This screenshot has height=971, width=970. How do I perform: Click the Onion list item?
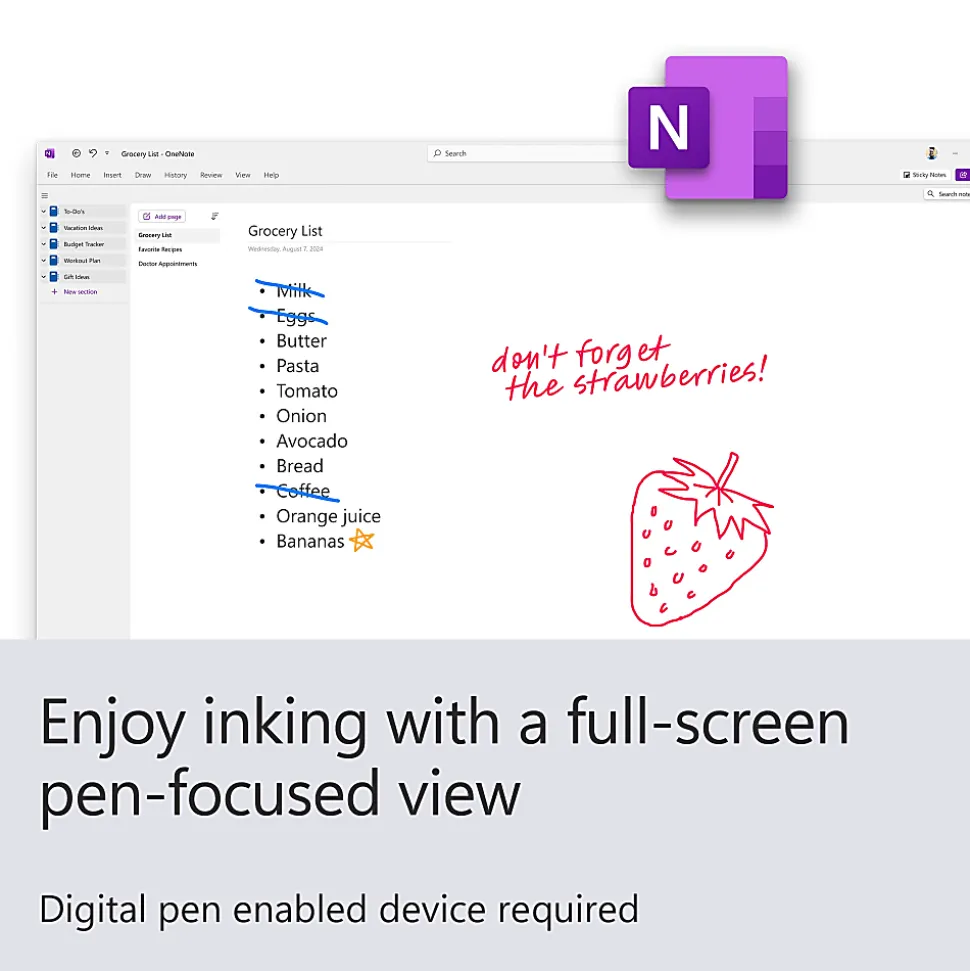click(x=301, y=416)
